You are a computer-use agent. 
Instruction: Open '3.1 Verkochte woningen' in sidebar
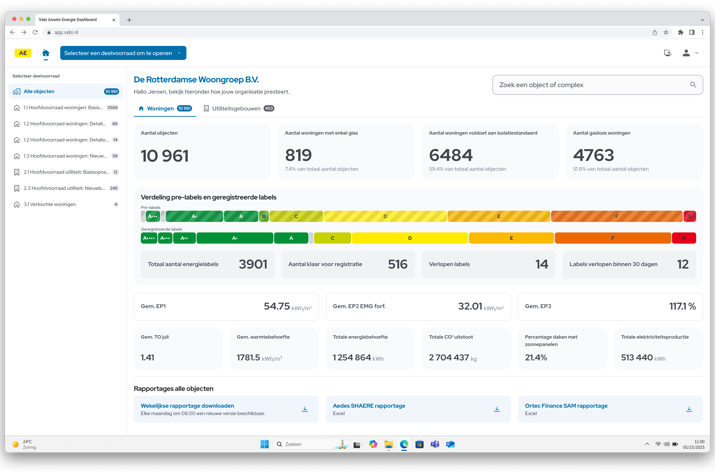coord(50,204)
